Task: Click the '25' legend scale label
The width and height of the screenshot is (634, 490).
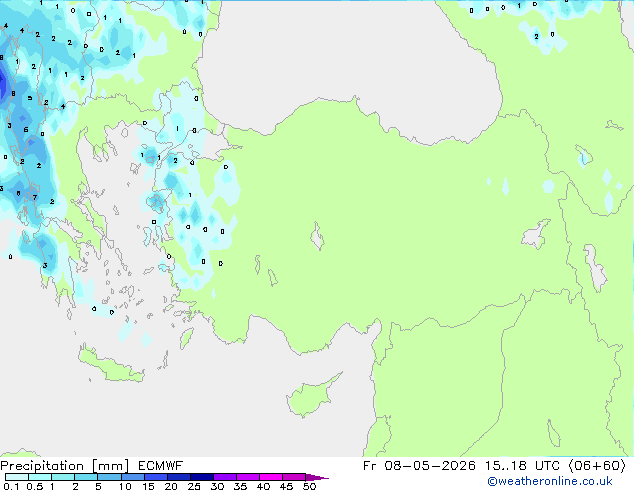Action: [x=194, y=486]
